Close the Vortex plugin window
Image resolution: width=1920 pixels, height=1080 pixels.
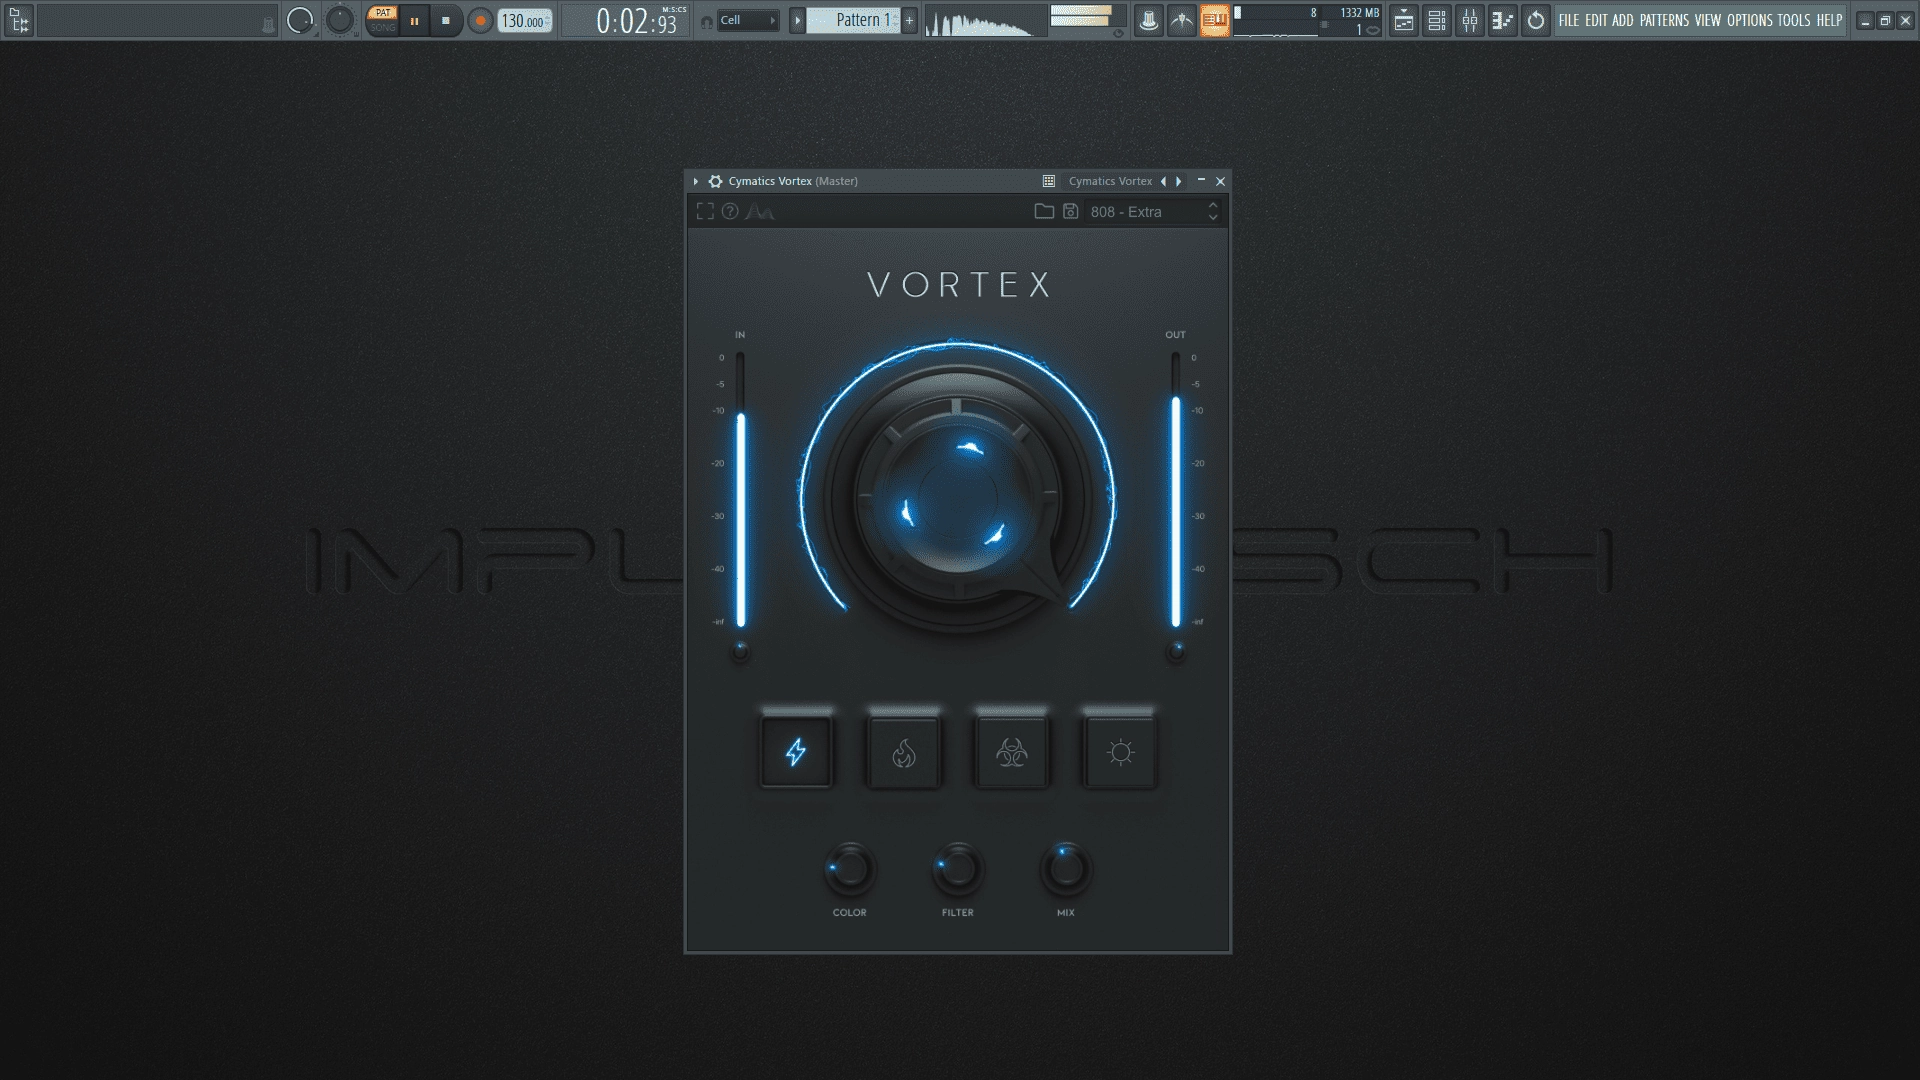tap(1220, 181)
